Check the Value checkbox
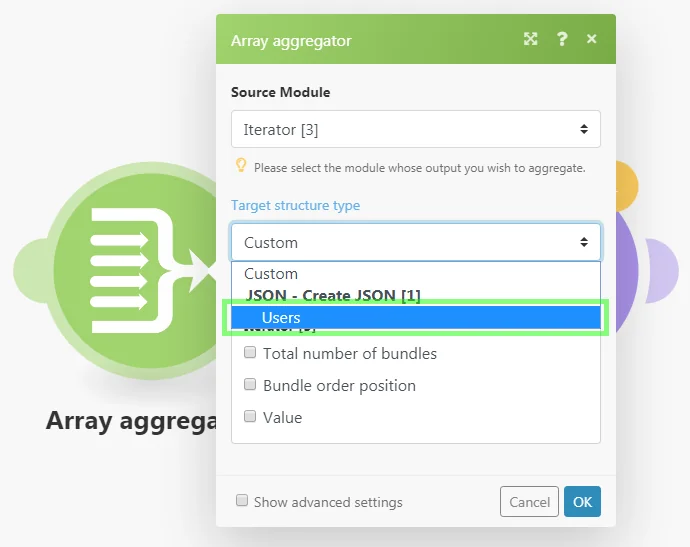The width and height of the screenshot is (690, 547). [x=250, y=416]
